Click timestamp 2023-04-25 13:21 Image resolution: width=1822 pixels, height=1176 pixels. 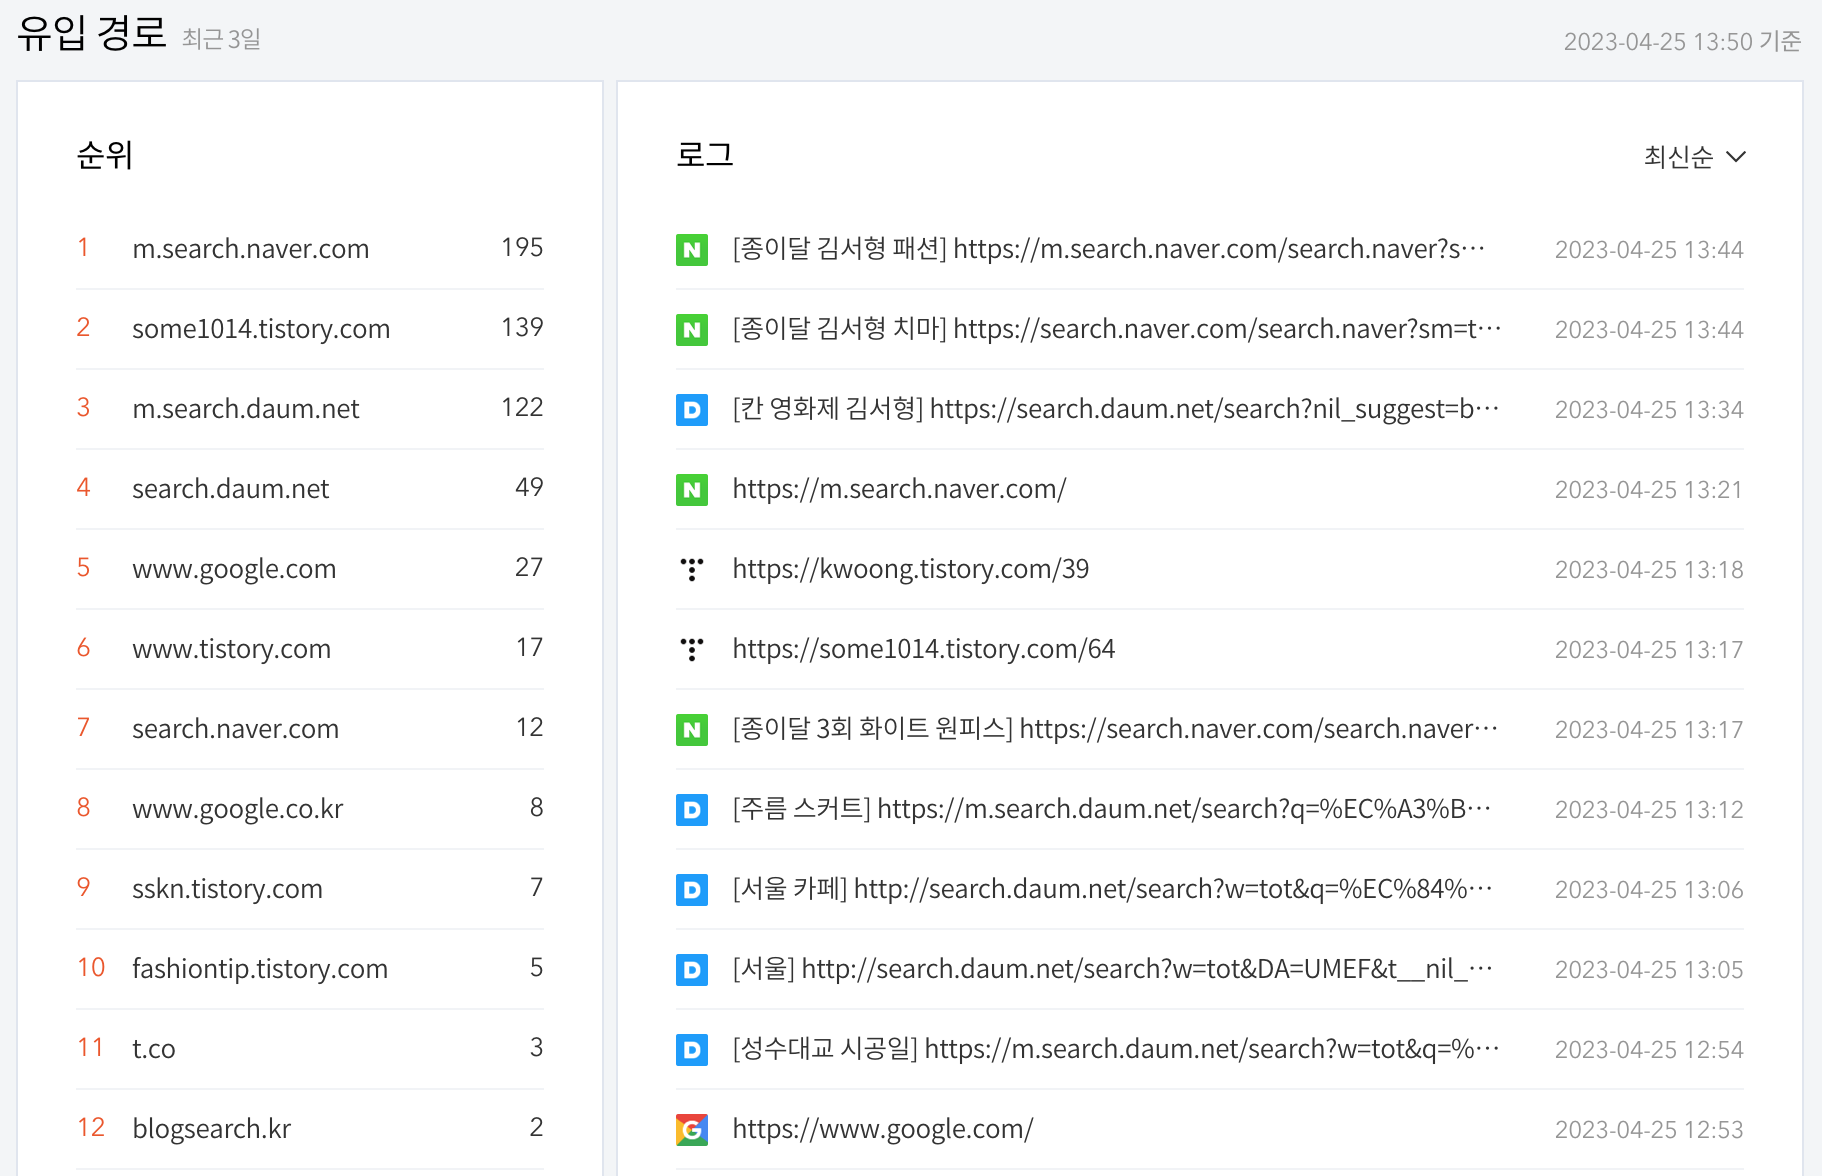[1649, 490]
